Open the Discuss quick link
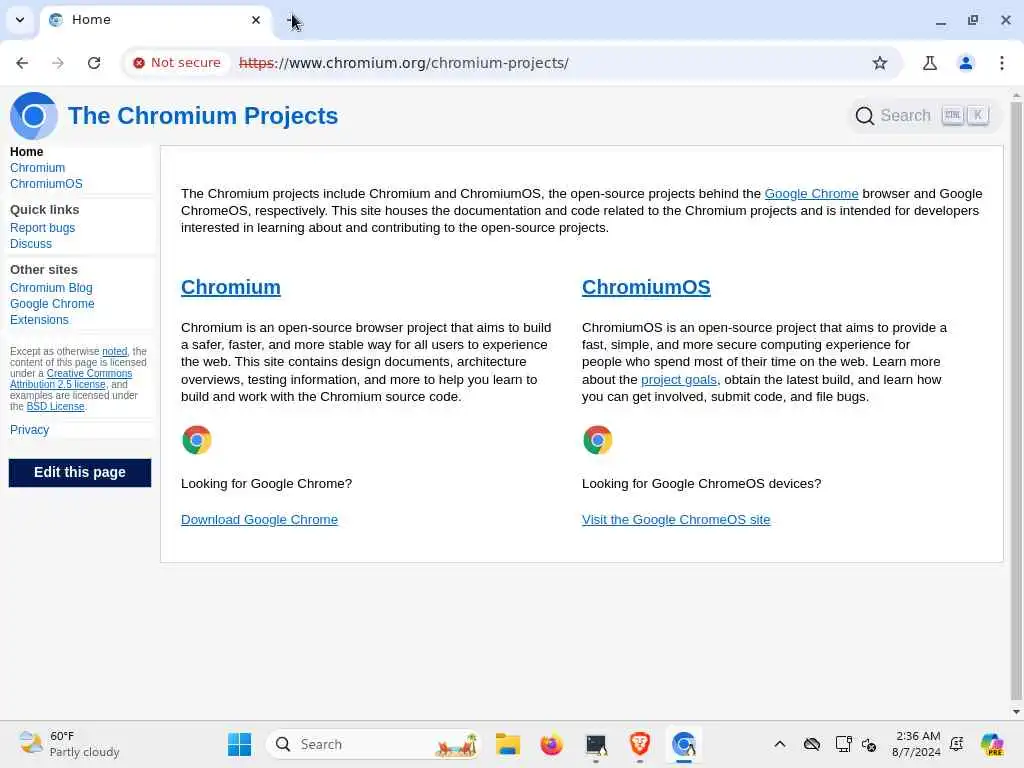The width and height of the screenshot is (1024, 768). (31, 244)
